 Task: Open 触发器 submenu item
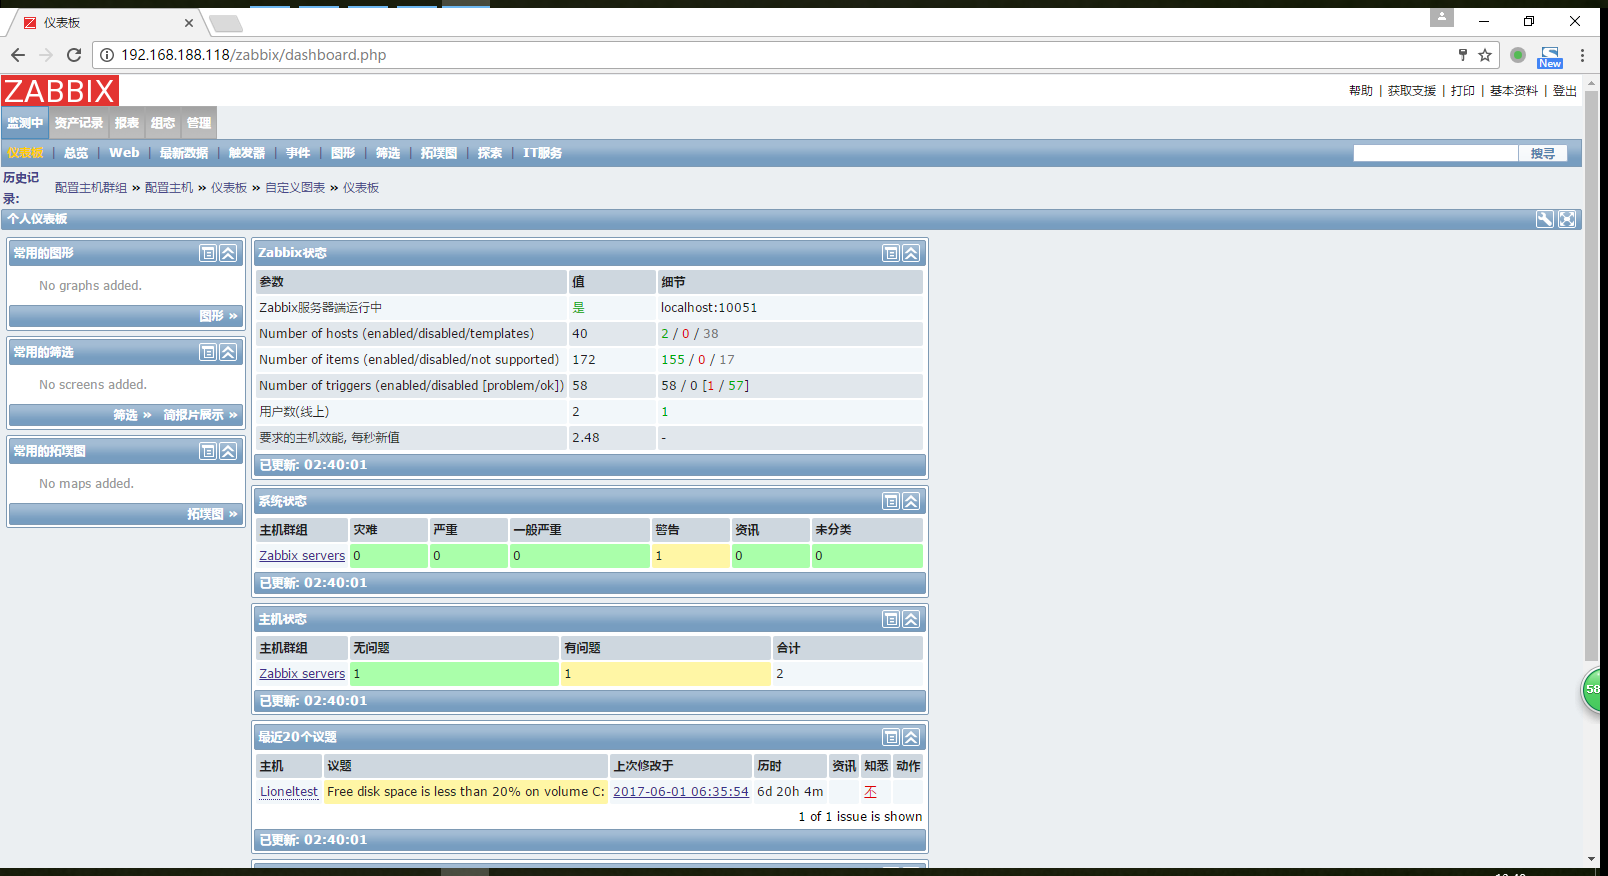[x=247, y=153]
